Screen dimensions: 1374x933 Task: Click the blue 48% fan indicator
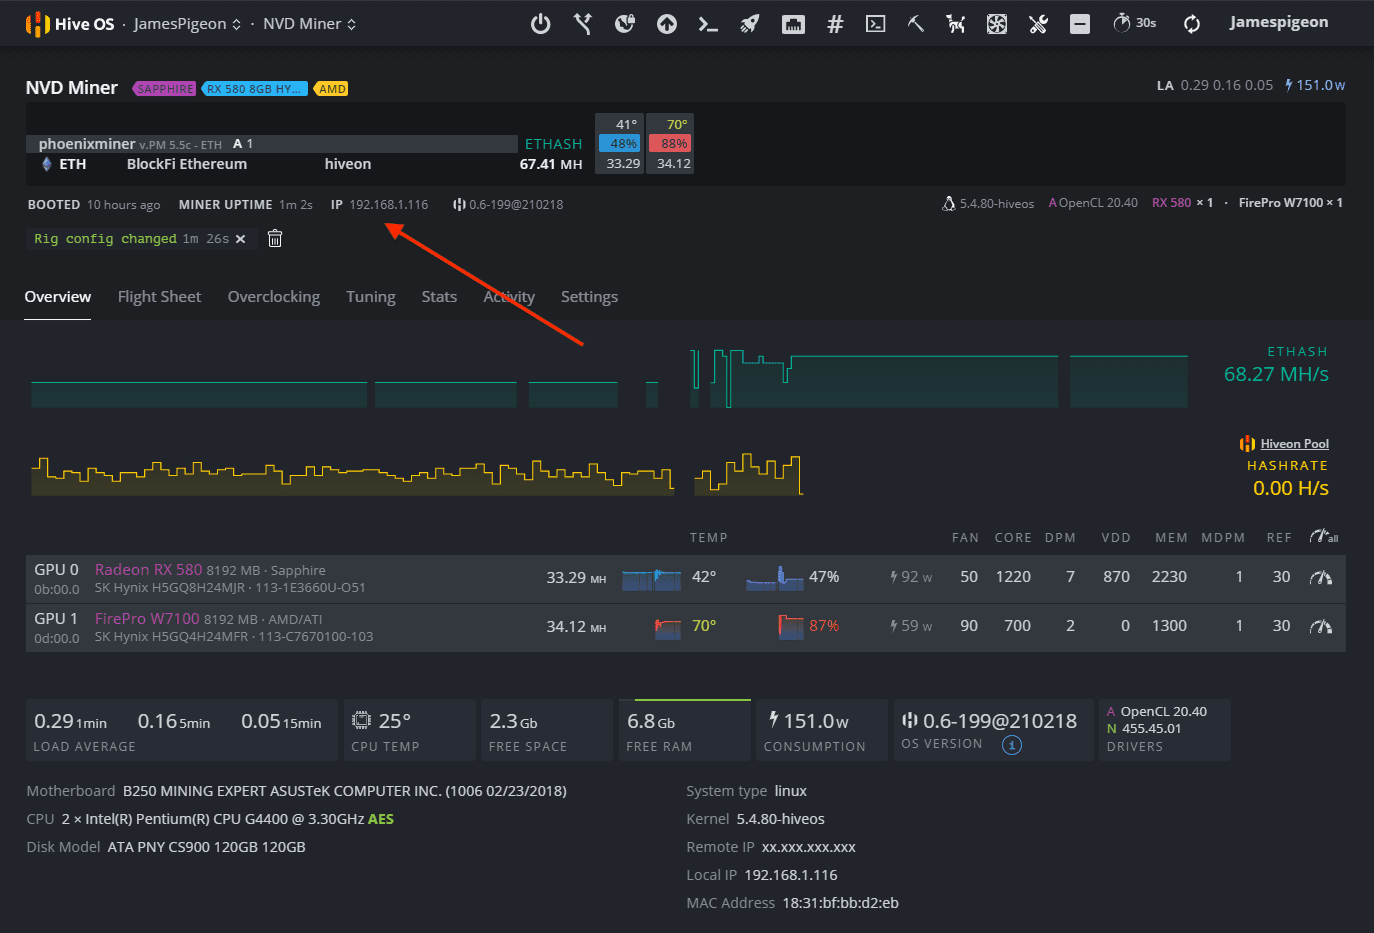(x=620, y=144)
